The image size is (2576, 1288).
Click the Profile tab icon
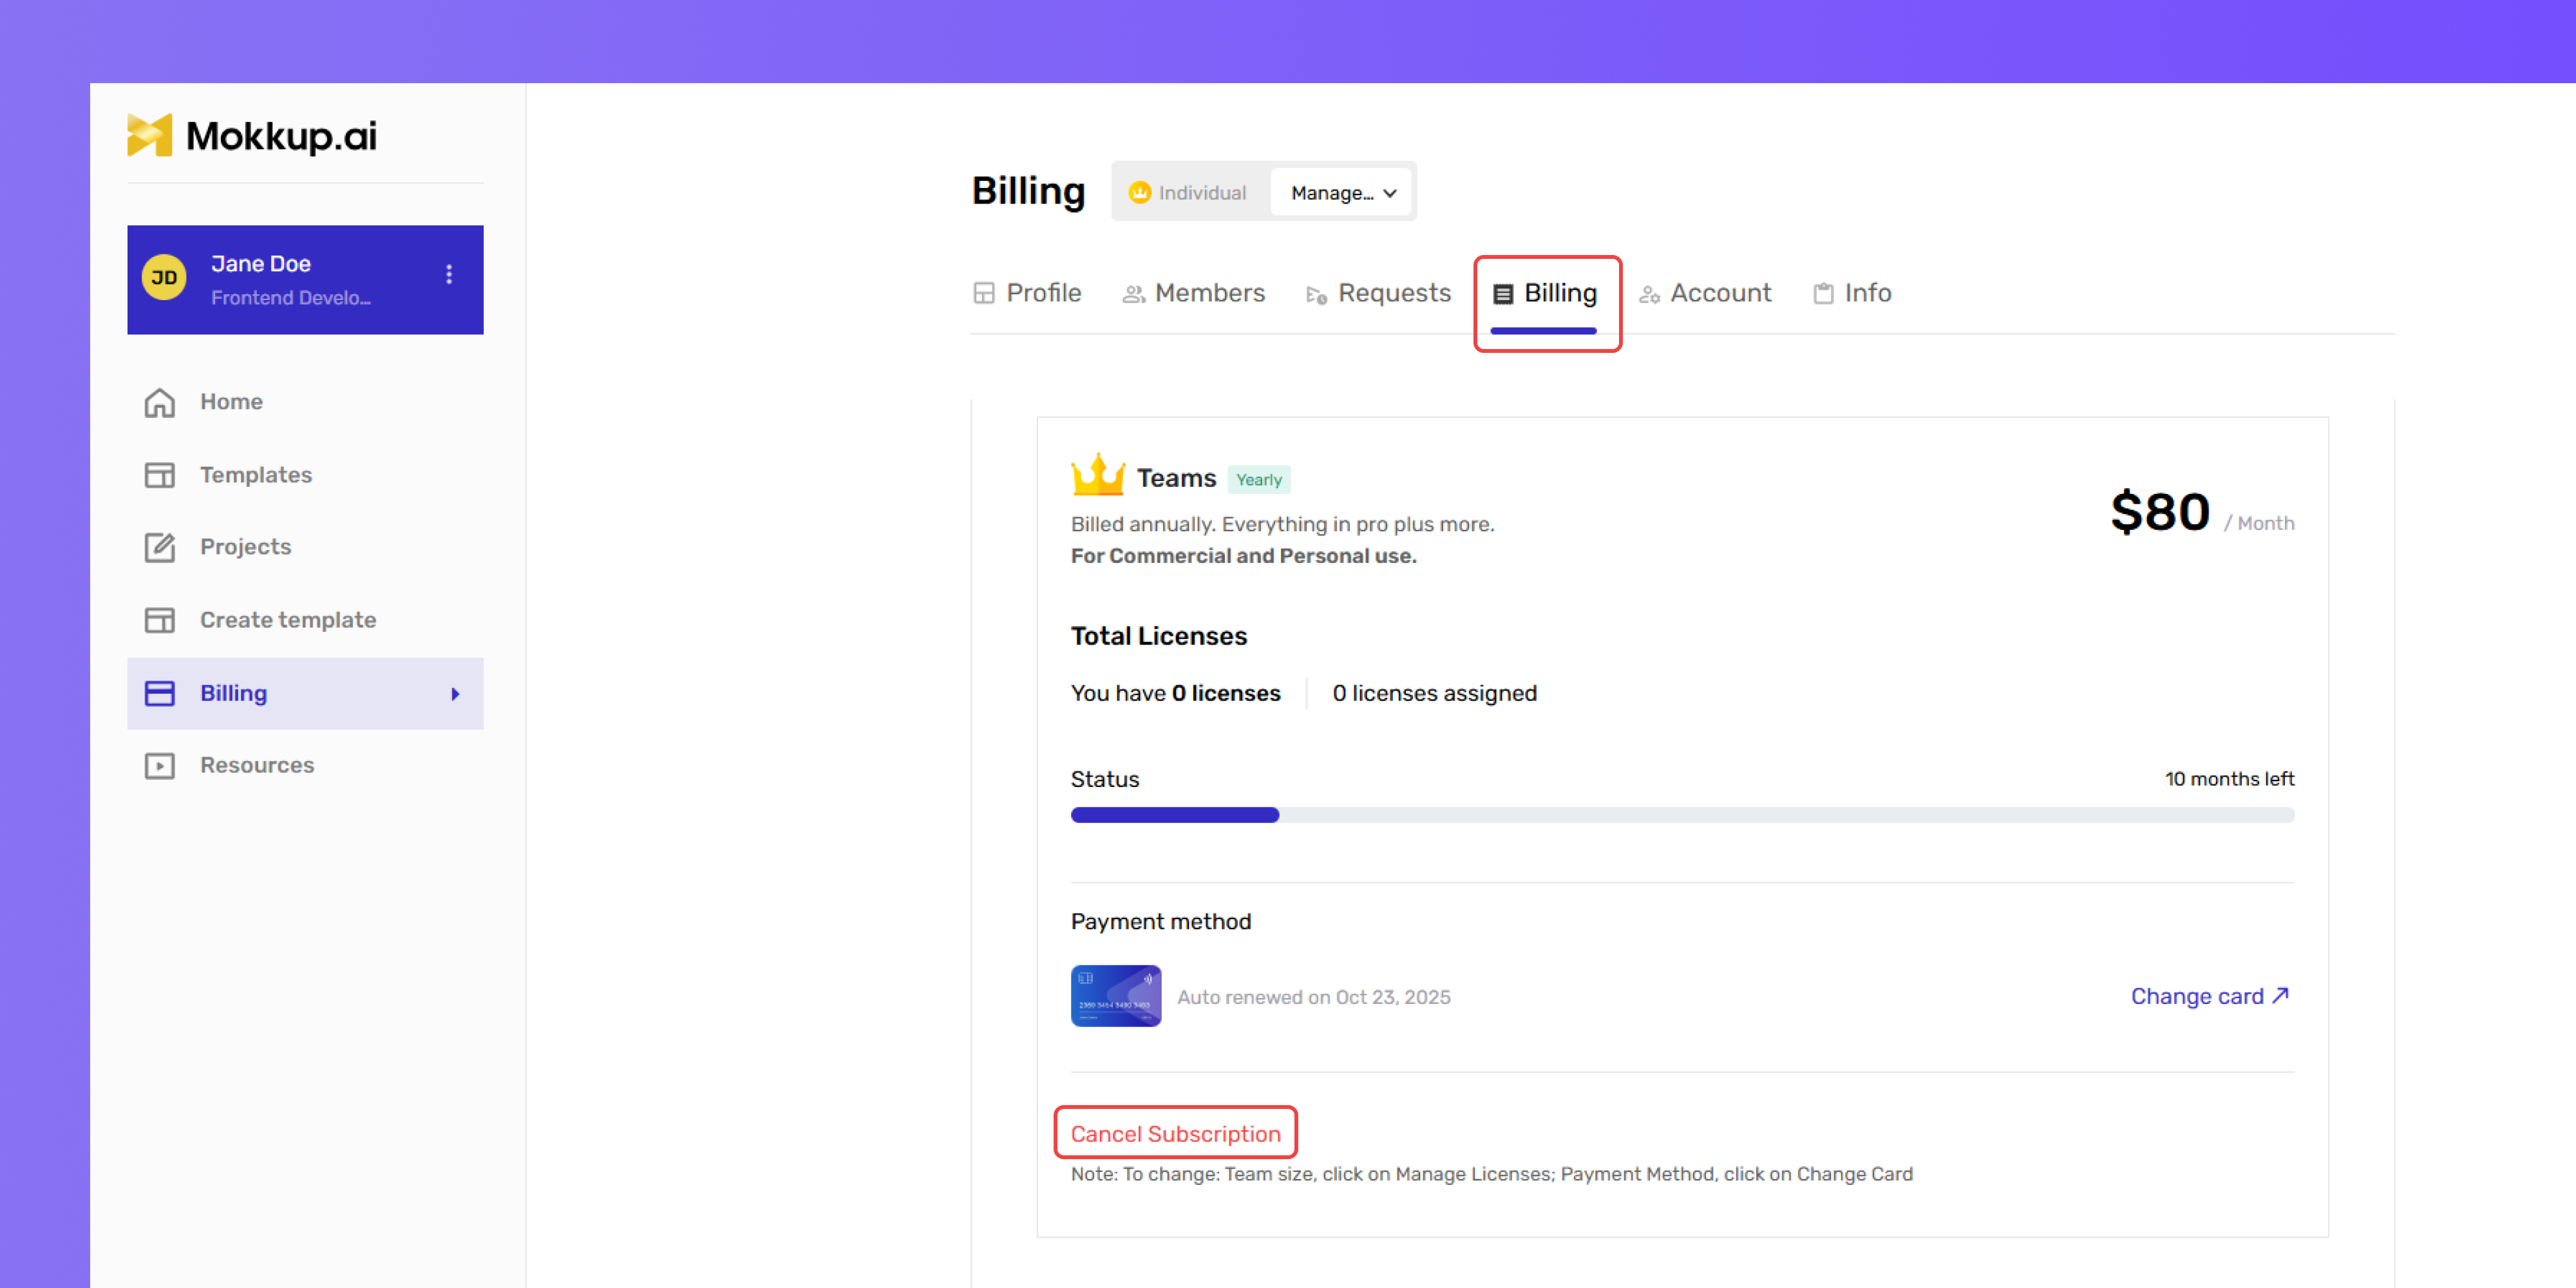984,293
